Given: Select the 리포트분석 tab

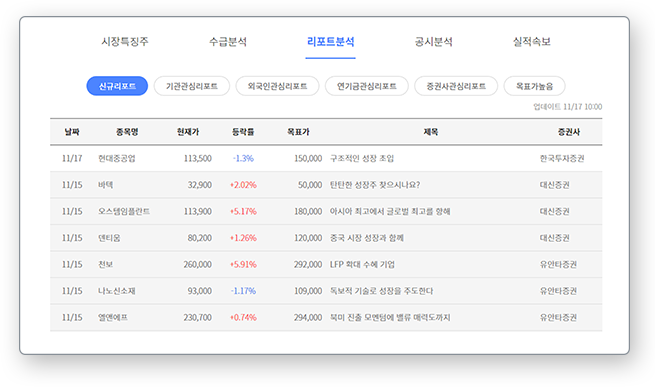Looking at the screenshot, I should coord(330,41).
